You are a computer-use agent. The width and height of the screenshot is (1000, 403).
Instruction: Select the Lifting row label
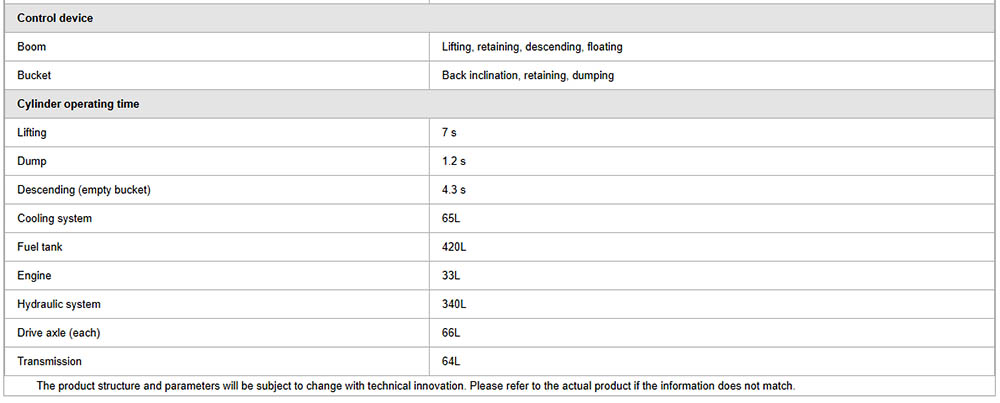[32, 132]
